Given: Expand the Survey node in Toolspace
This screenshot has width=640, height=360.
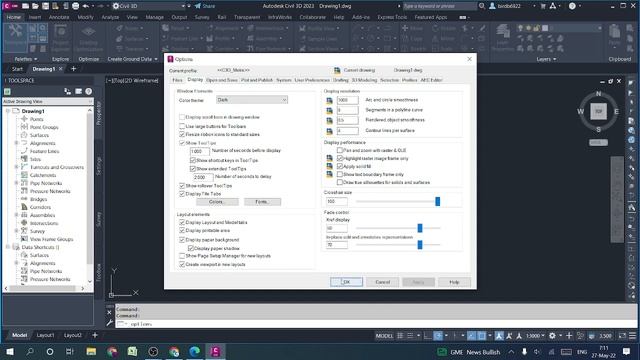Looking at the screenshot, I should coord(16,231).
